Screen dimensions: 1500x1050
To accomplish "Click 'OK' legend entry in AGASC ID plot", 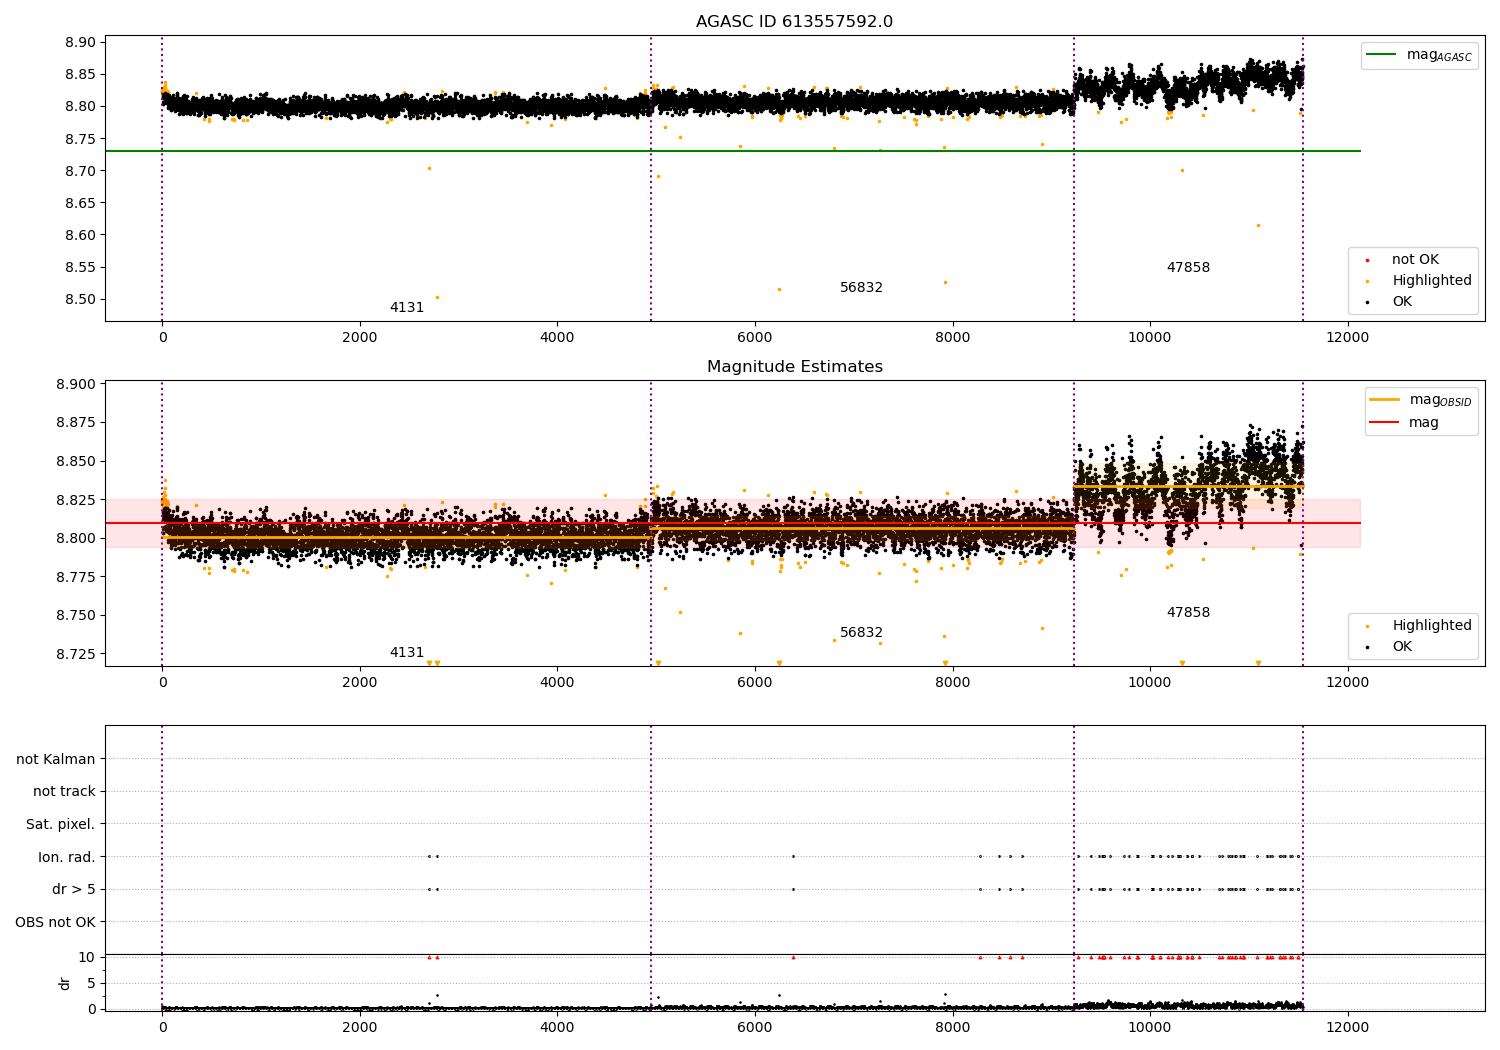I will [x=1402, y=302].
